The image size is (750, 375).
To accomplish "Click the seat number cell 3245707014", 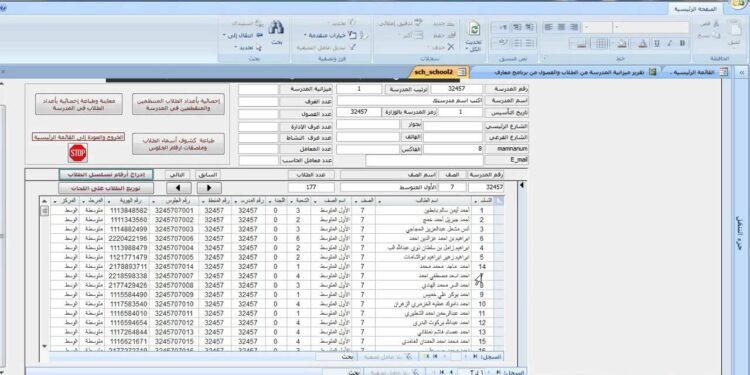I will [x=174, y=266].
